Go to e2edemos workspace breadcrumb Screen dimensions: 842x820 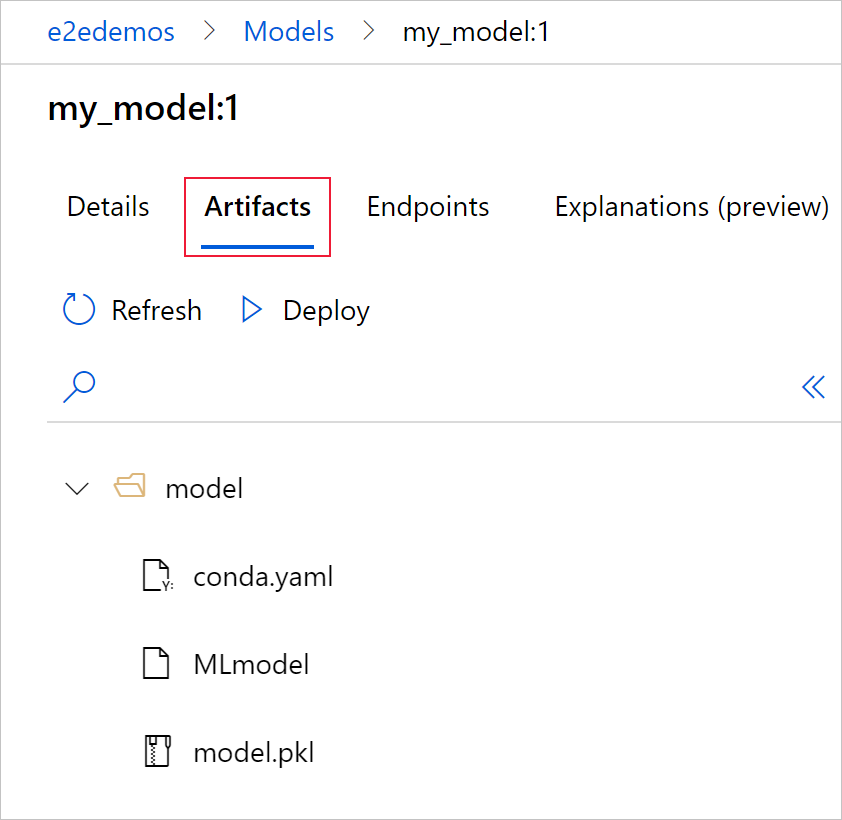tap(111, 32)
